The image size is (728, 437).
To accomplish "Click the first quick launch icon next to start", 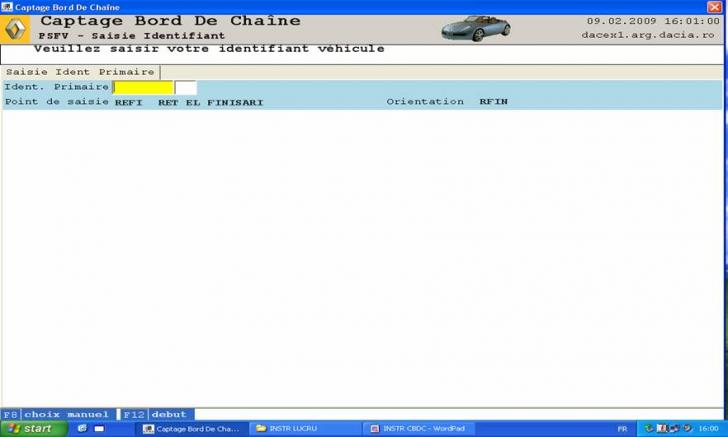I will (x=82, y=429).
